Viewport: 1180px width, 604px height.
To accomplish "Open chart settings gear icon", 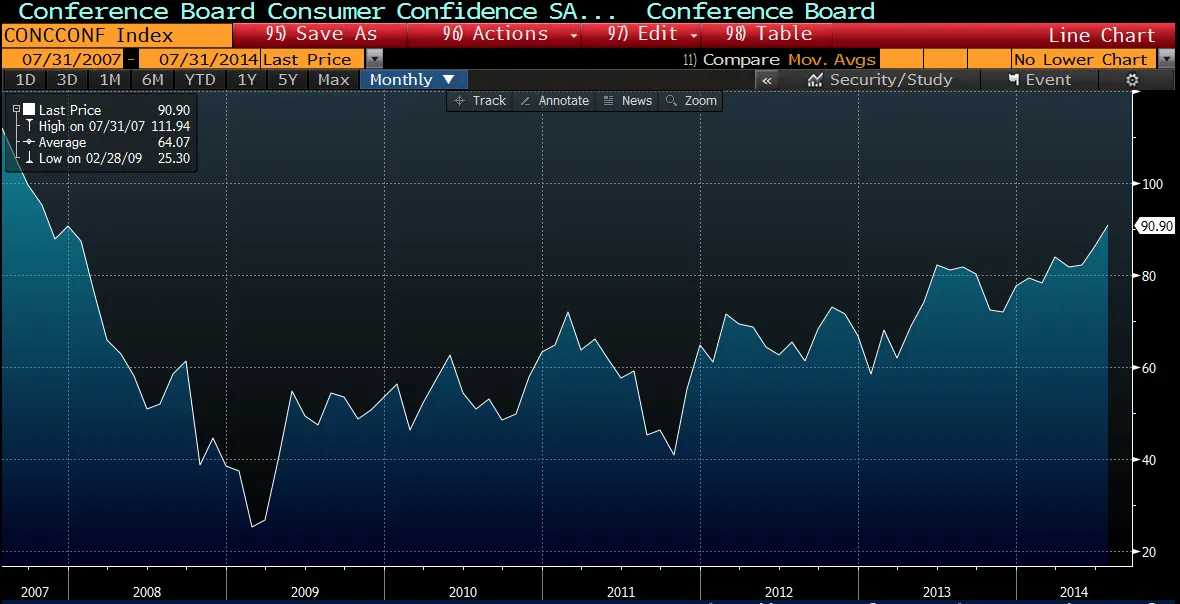I will pyautogui.click(x=1132, y=80).
